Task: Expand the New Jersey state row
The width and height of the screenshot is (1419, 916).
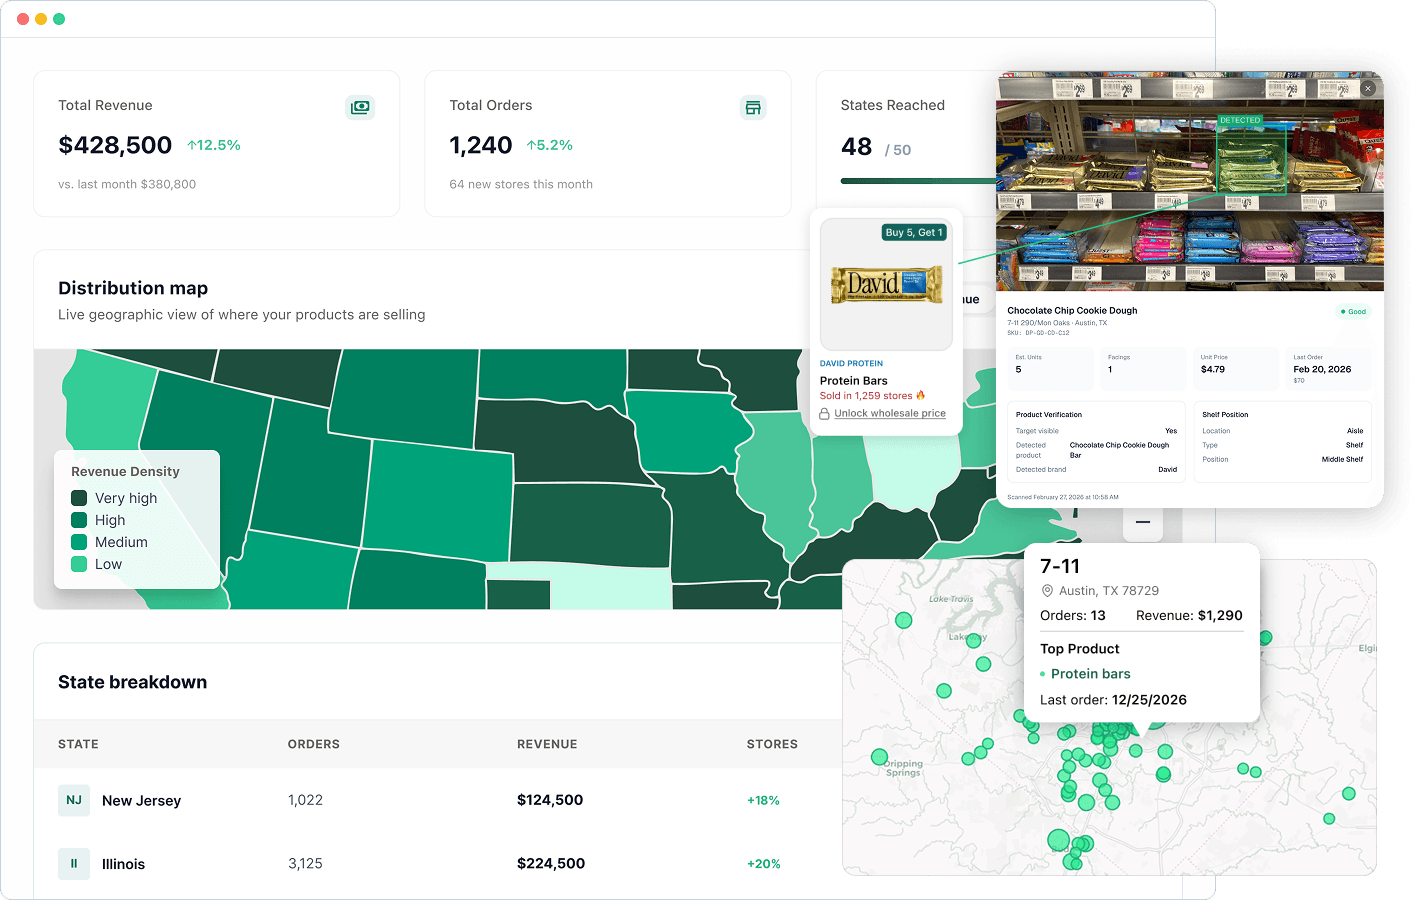Action: [141, 800]
